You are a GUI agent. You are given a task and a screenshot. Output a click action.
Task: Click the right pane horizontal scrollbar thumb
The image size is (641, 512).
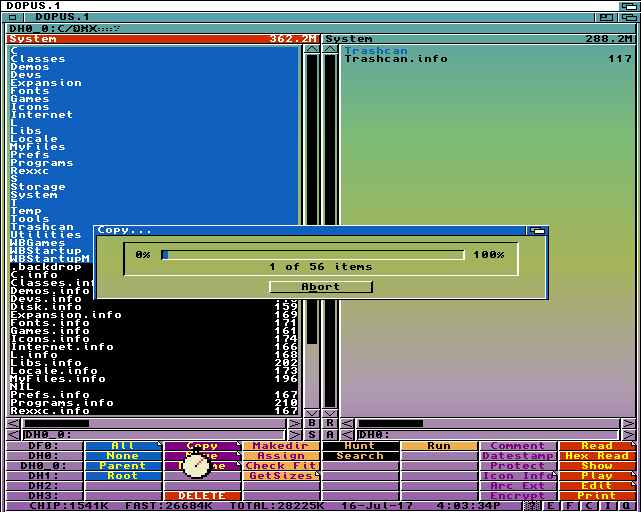click(x=391, y=423)
